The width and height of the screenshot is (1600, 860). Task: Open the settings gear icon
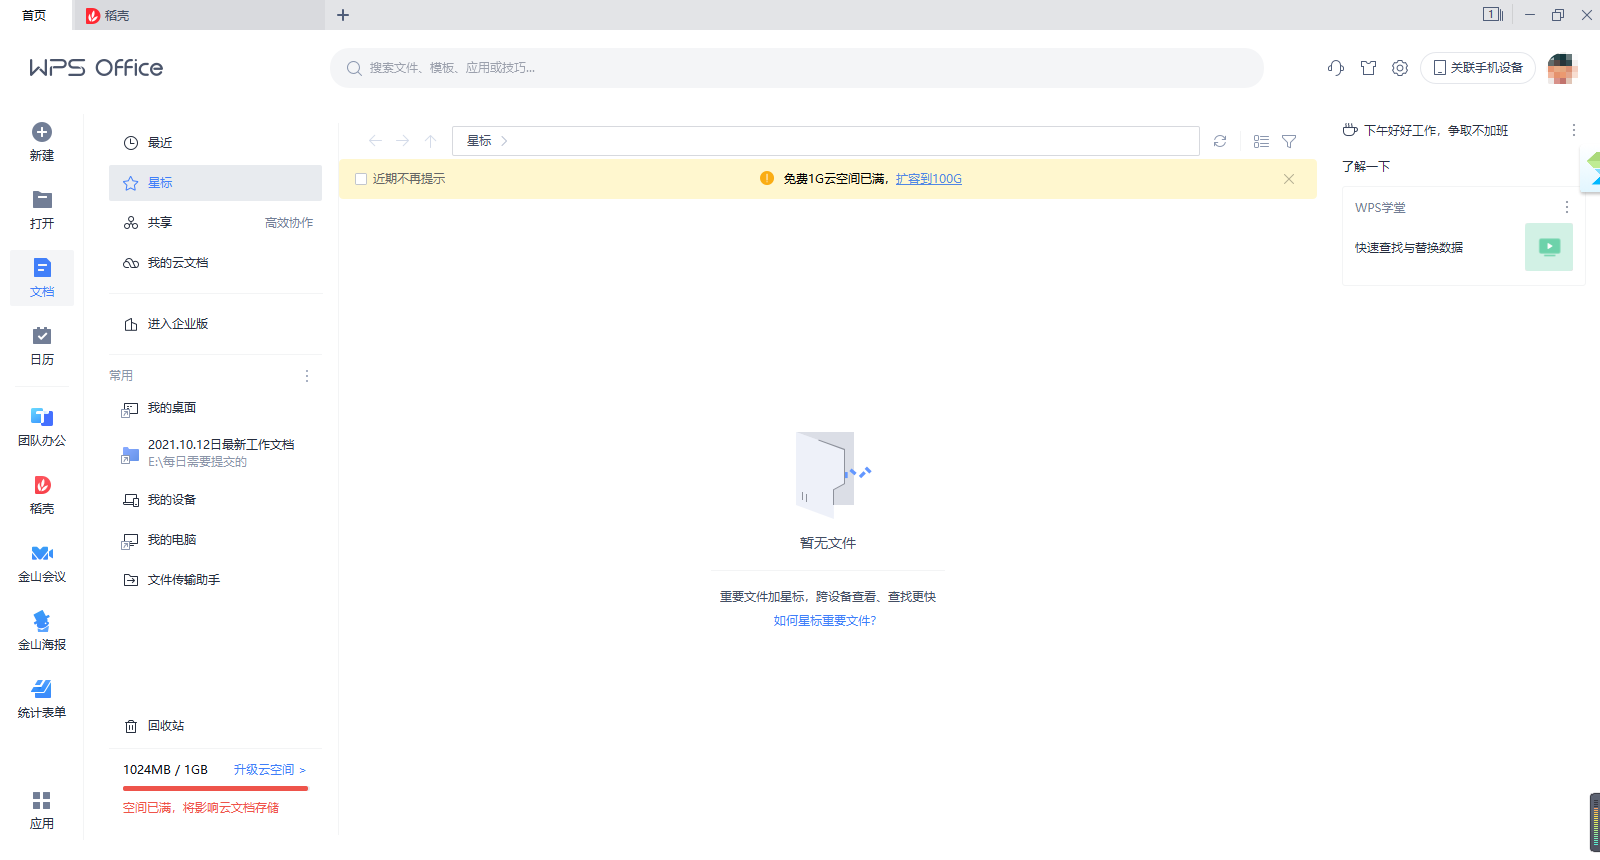pos(1400,68)
